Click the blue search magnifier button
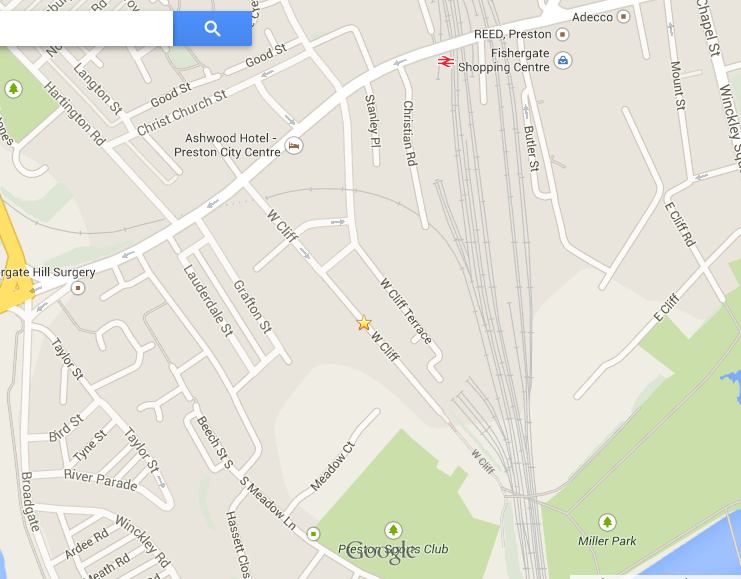This screenshot has height=579, width=741. pos(212,29)
